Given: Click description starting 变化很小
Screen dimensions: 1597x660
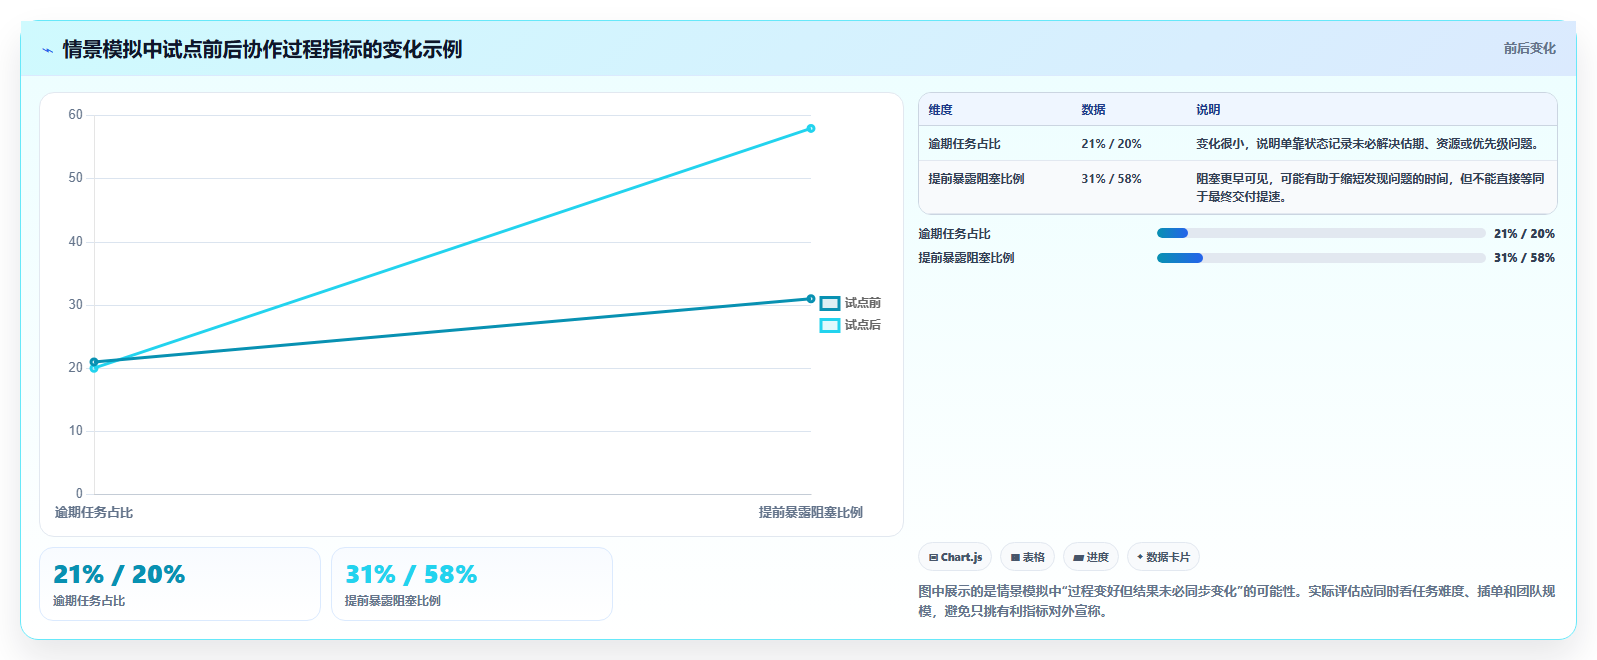Looking at the screenshot, I should tap(1371, 144).
